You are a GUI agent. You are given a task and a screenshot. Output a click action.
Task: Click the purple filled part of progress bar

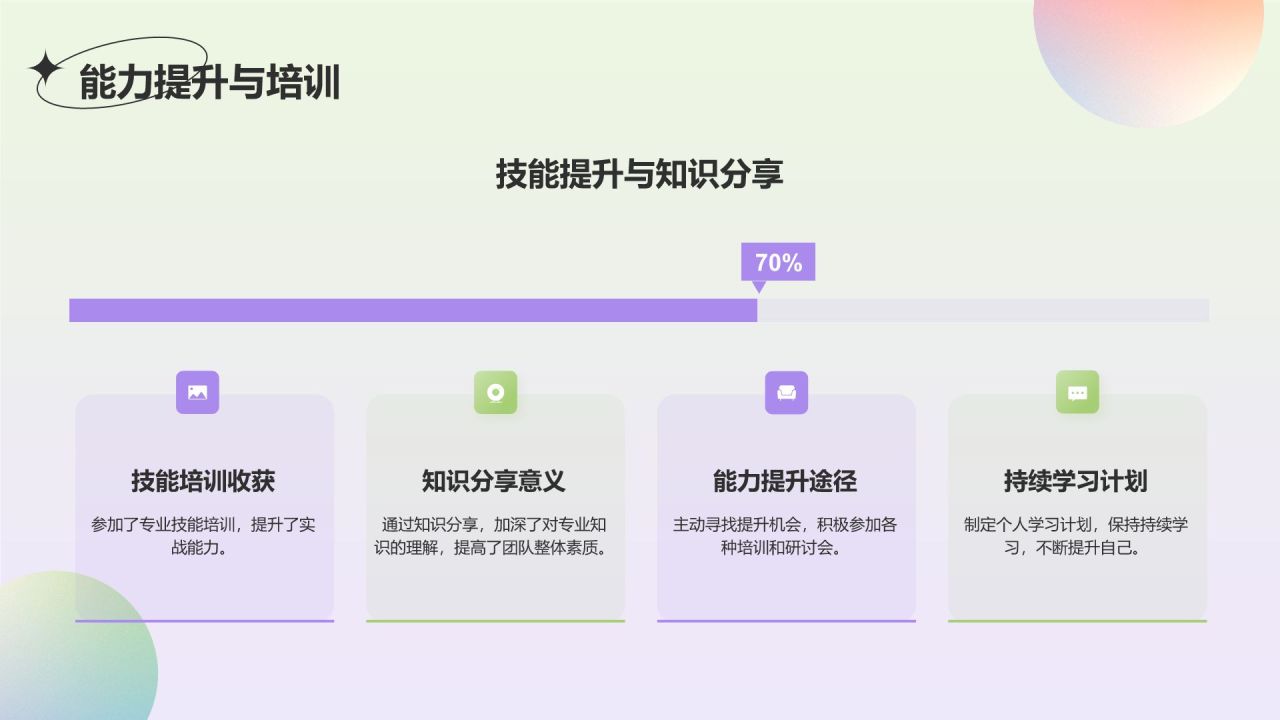[x=413, y=310]
